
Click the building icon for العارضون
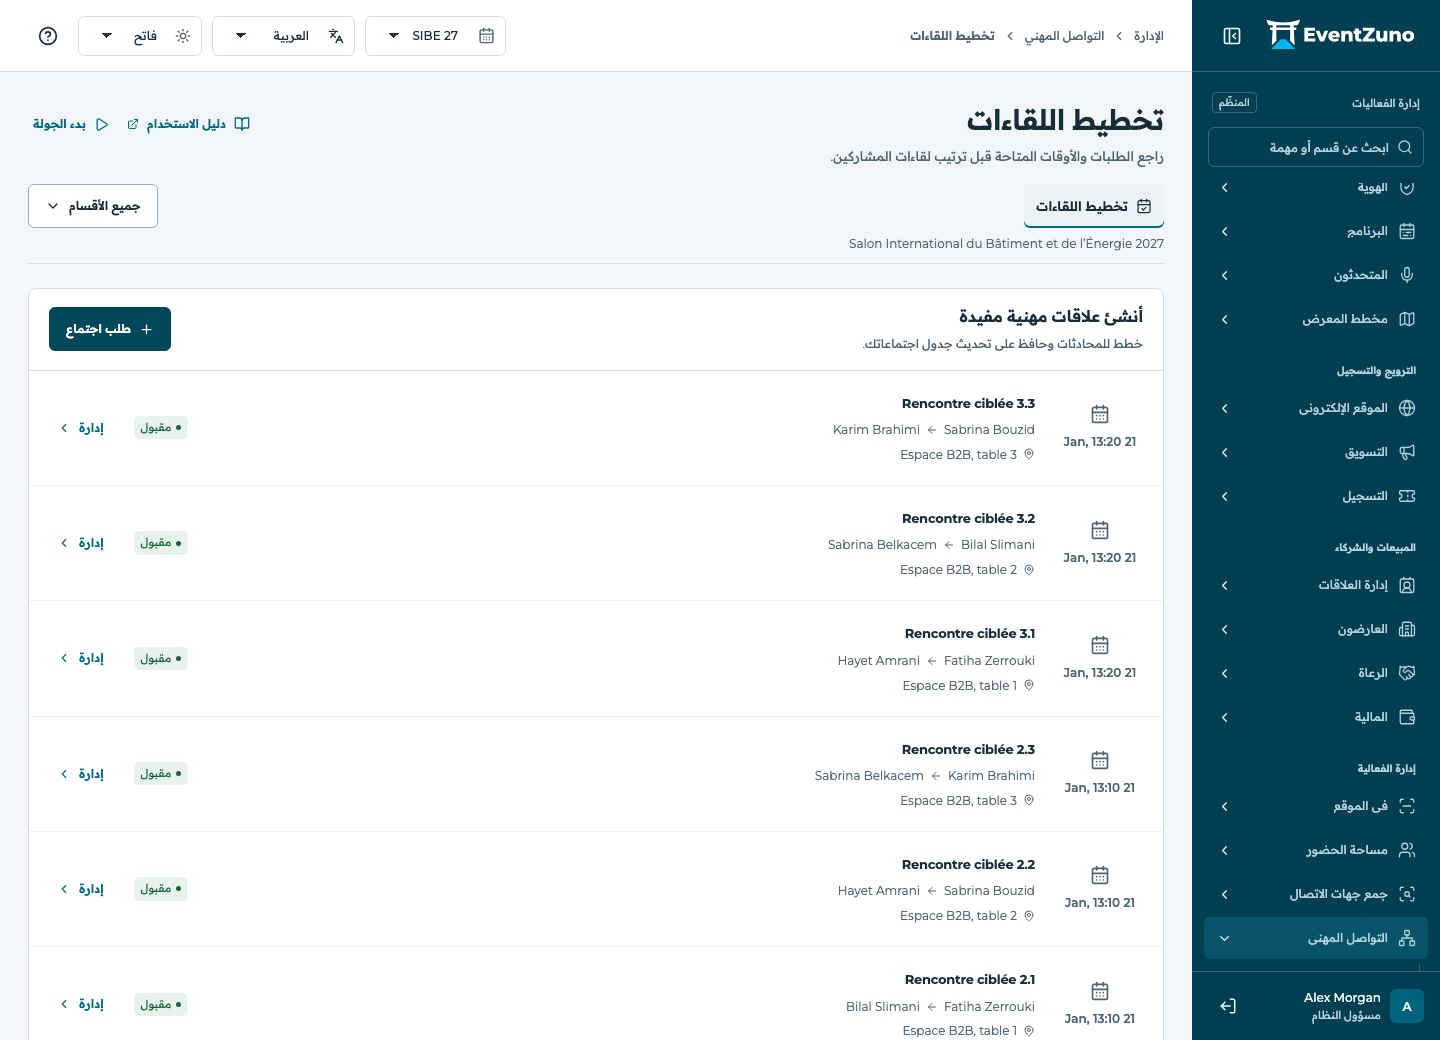point(1407,629)
